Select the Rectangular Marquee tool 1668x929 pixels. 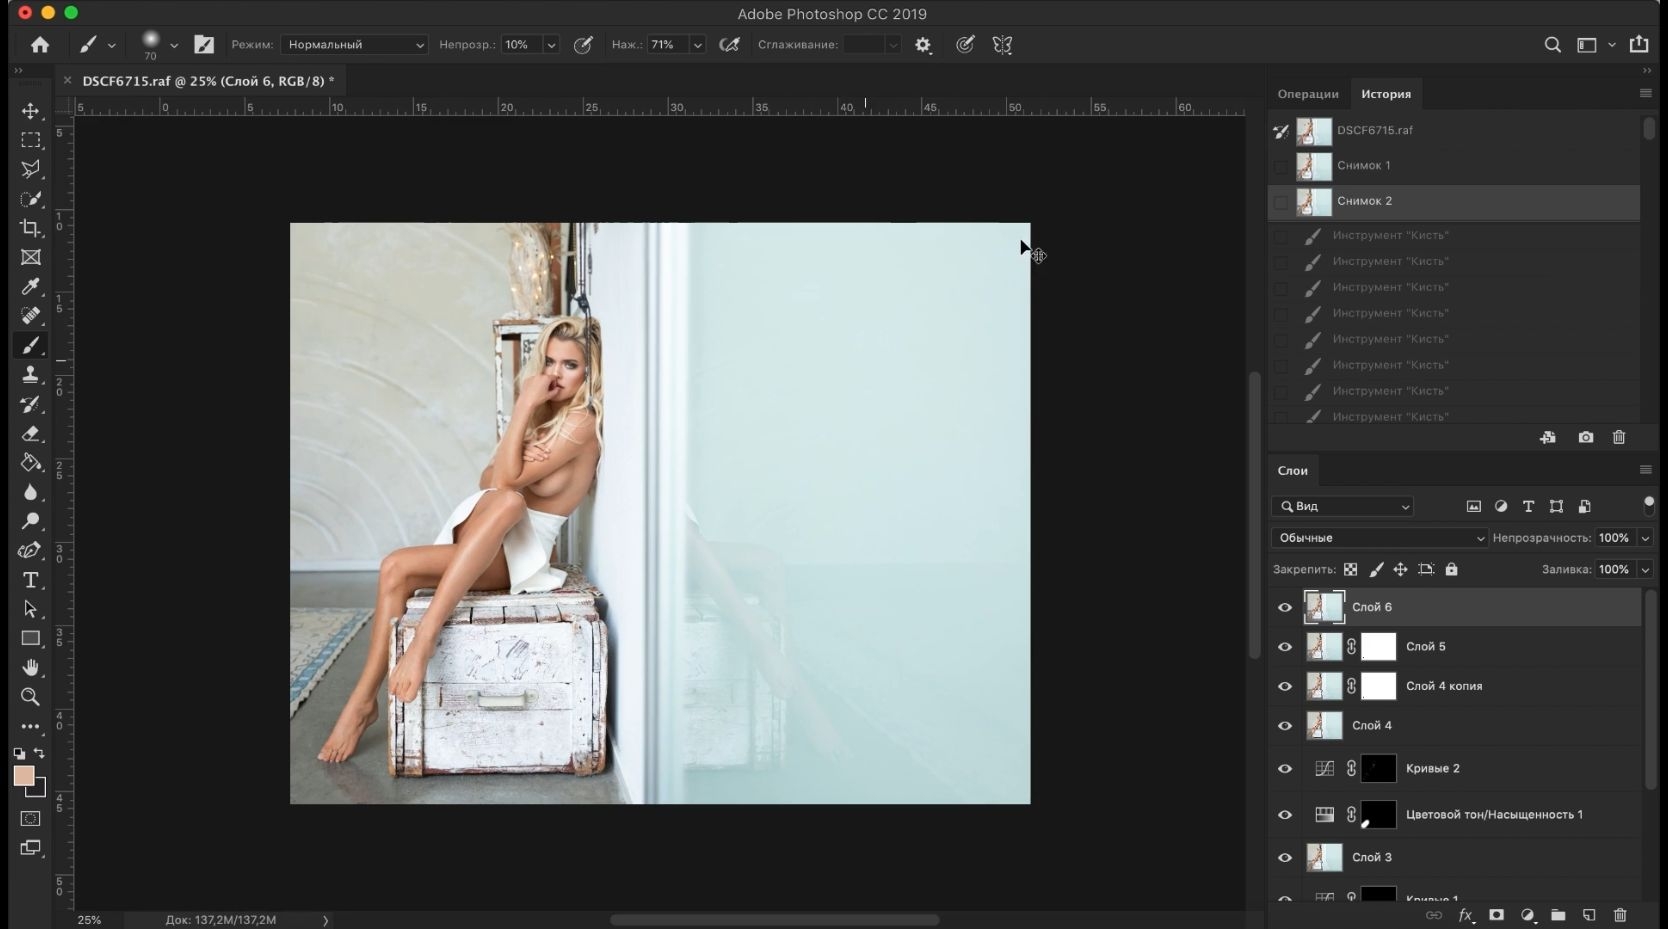coord(30,140)
